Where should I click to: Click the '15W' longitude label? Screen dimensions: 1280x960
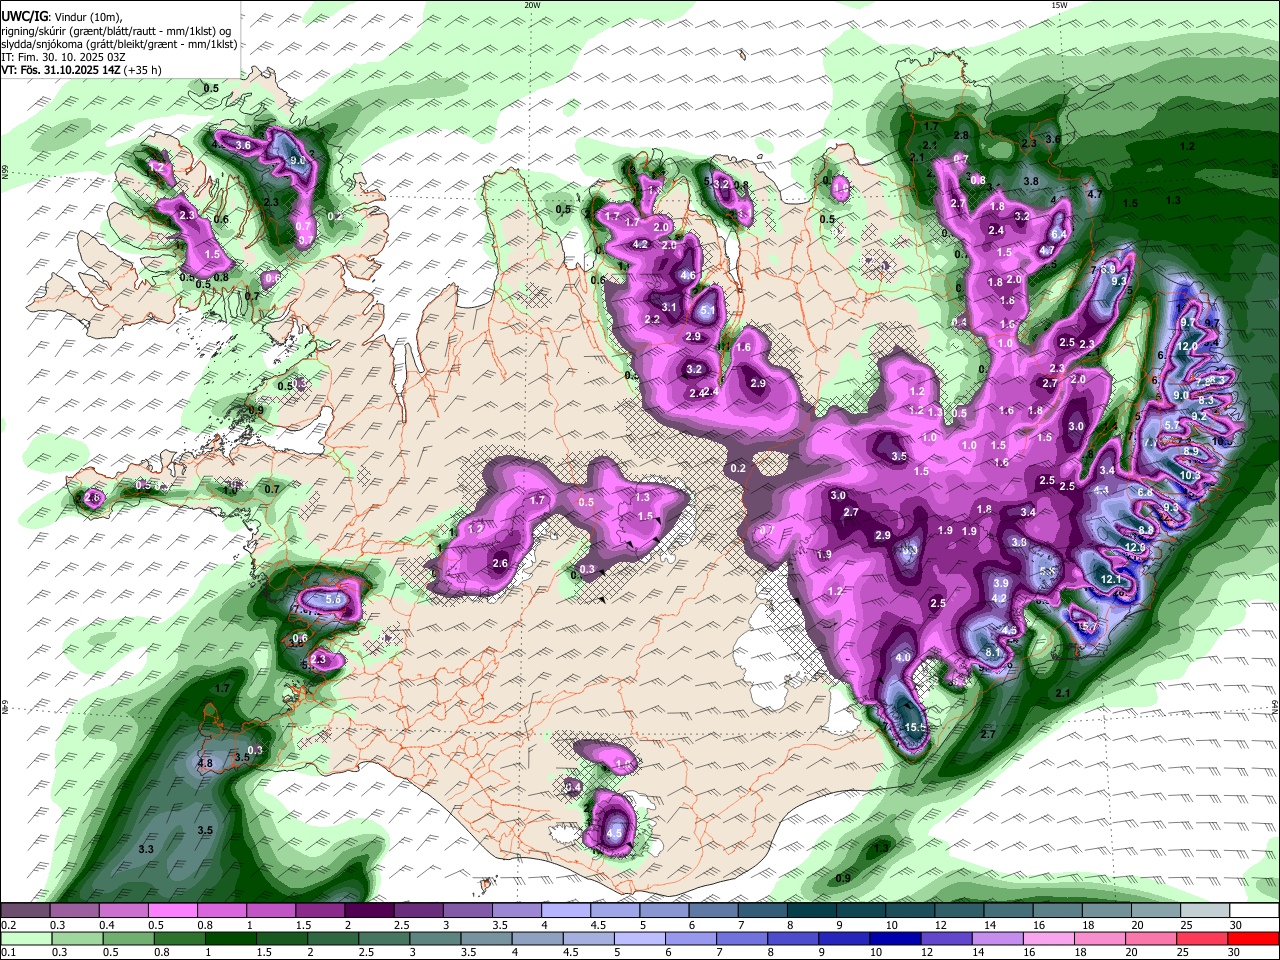click(x=1059, y=5)
